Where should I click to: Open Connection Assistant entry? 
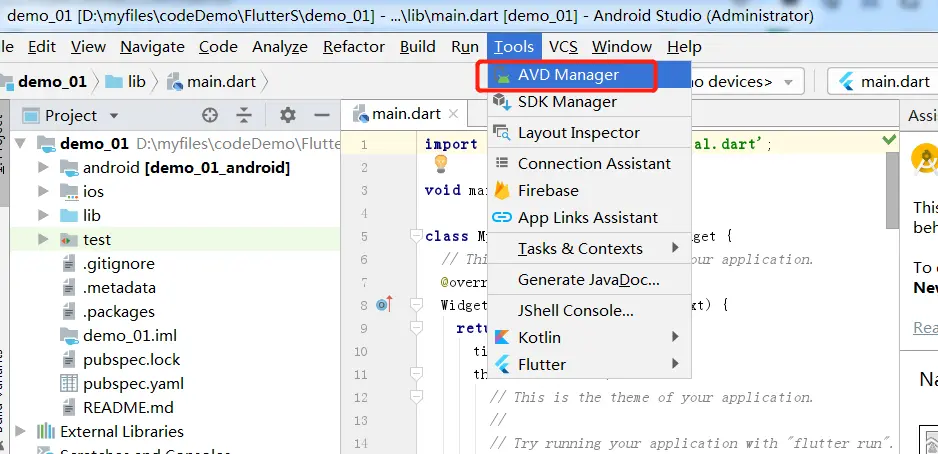pyautogui.click(x=589, y=163)
